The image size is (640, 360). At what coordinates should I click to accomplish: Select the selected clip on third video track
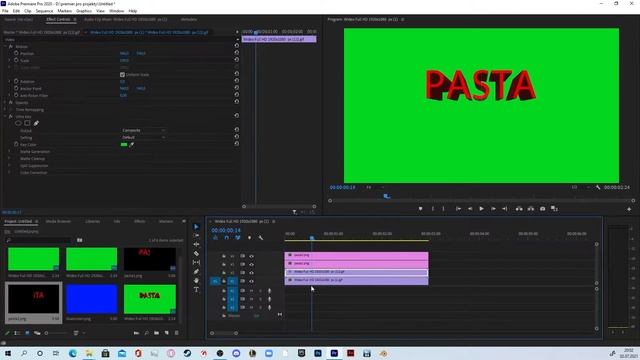point(356,272)
